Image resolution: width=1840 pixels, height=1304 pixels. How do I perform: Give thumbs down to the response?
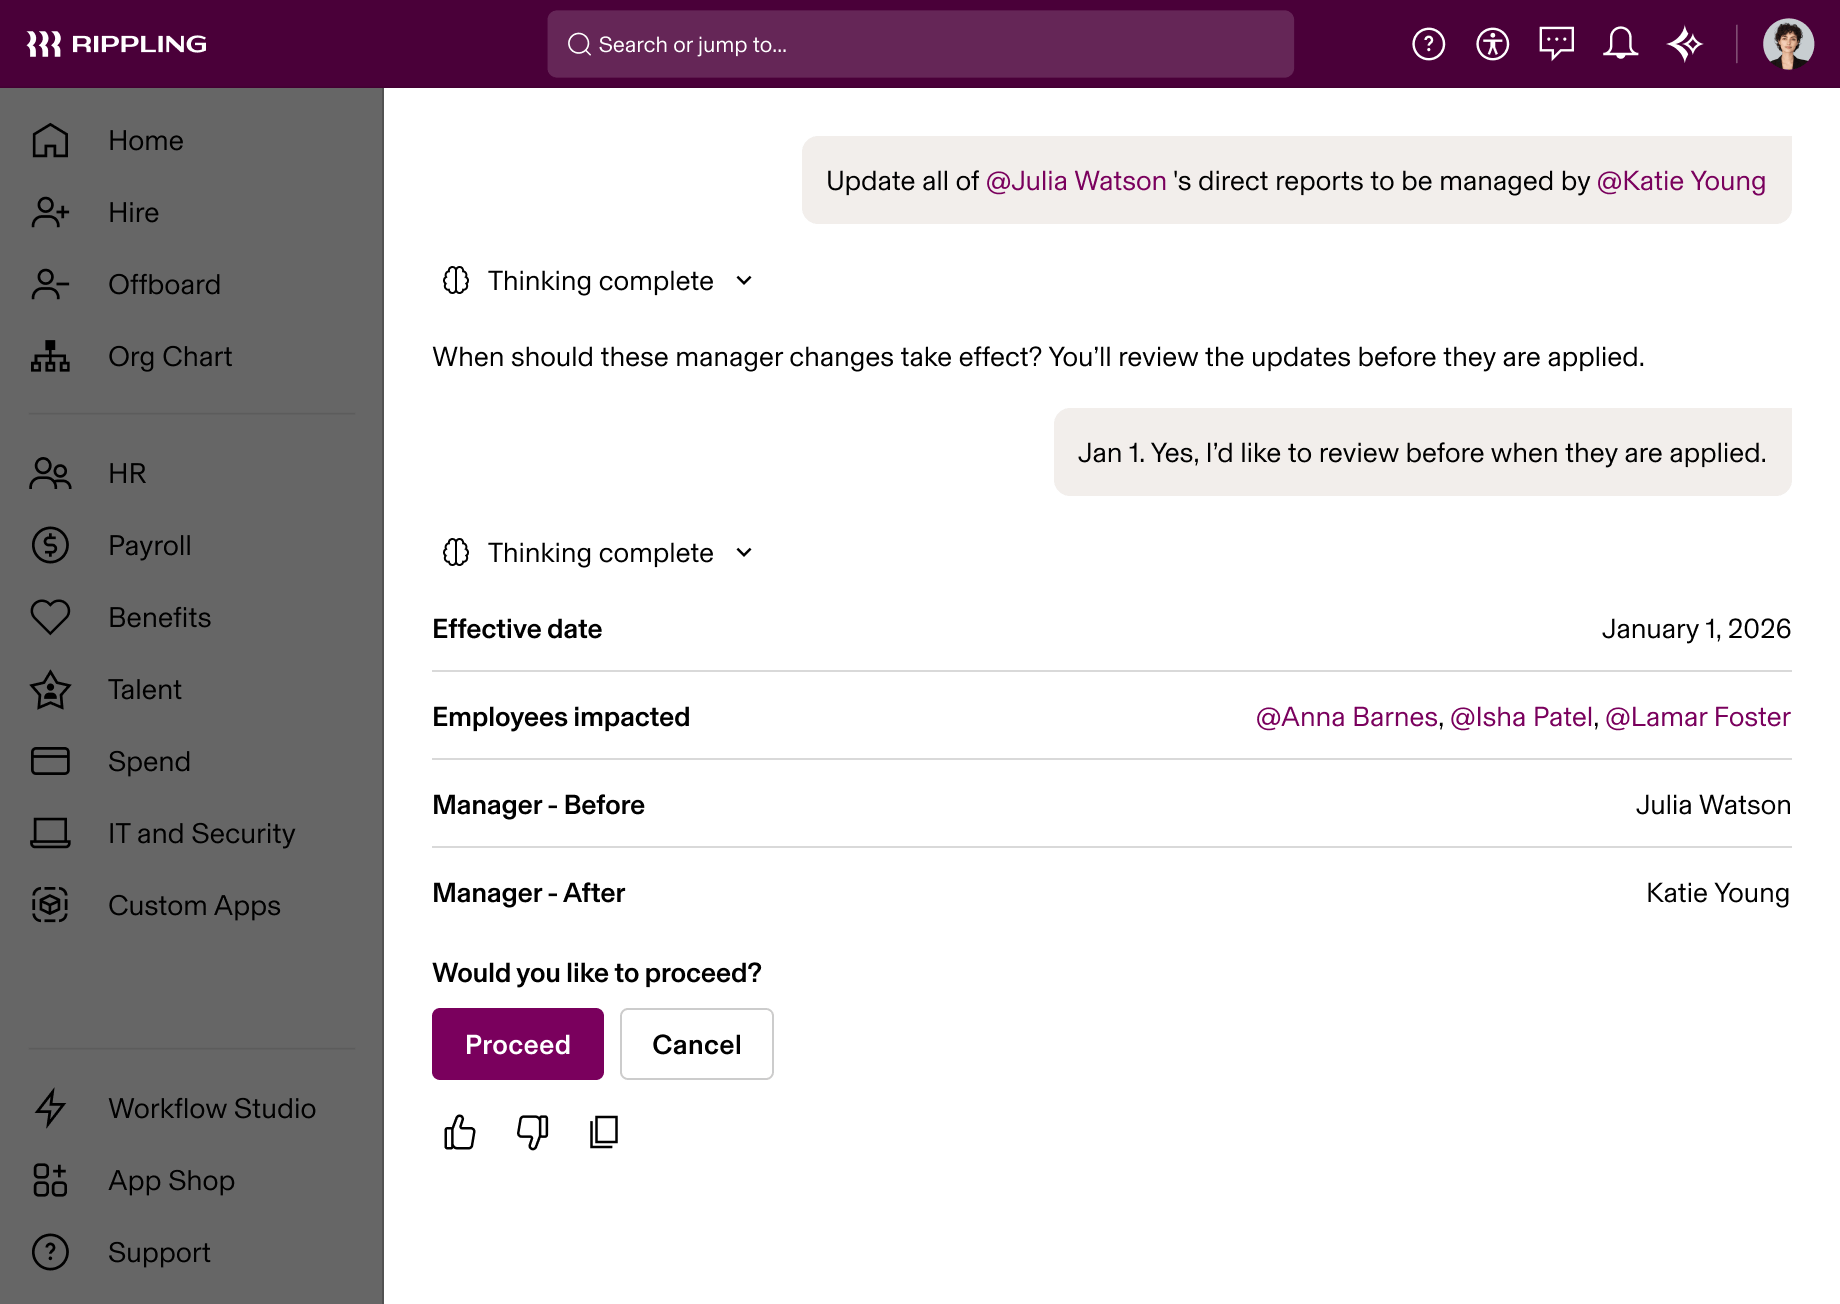[532, 1132]
